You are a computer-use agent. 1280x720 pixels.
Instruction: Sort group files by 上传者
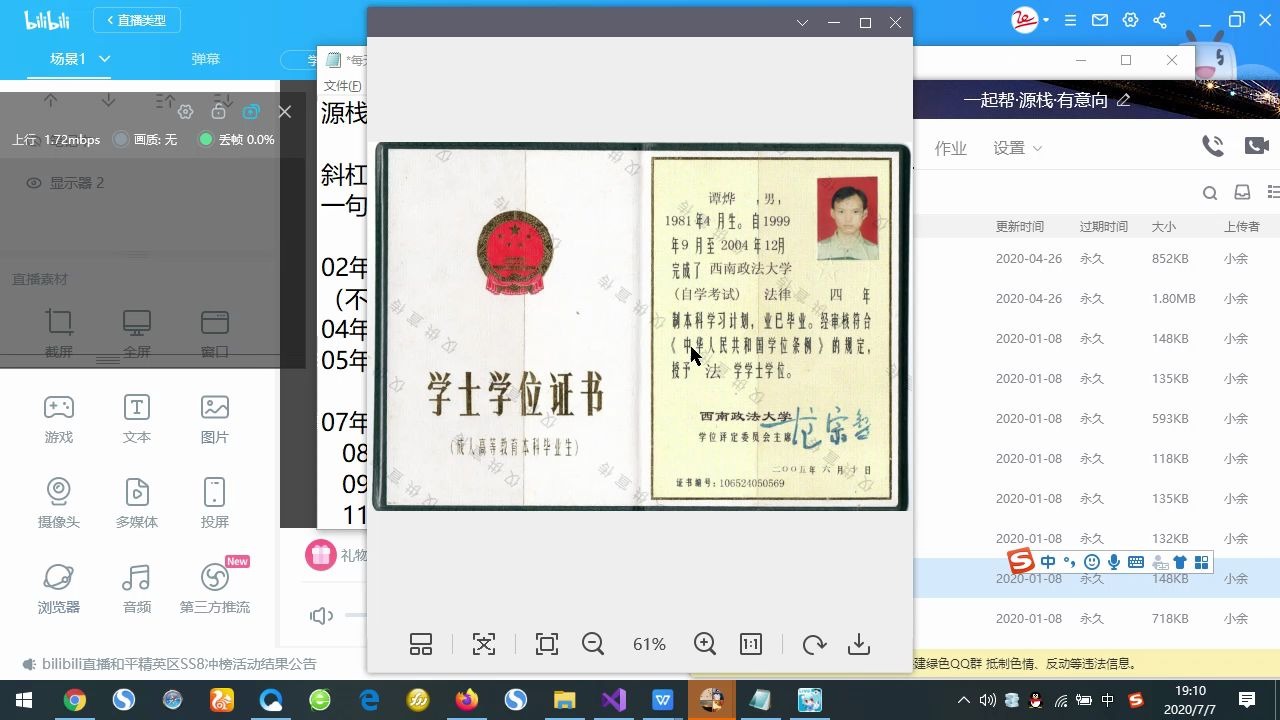[1242, 227]
